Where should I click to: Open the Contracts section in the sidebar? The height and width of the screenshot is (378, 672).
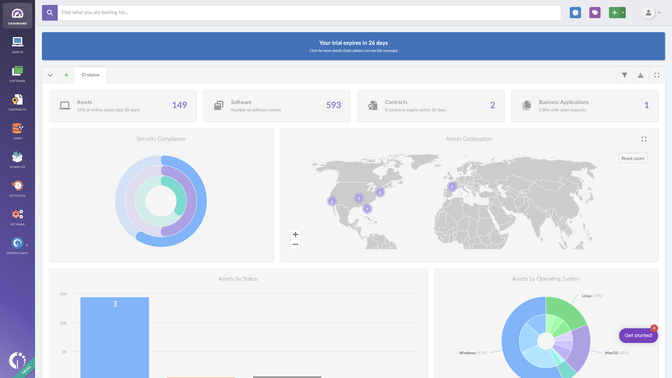pyautogui.click(x=17, y=102)
